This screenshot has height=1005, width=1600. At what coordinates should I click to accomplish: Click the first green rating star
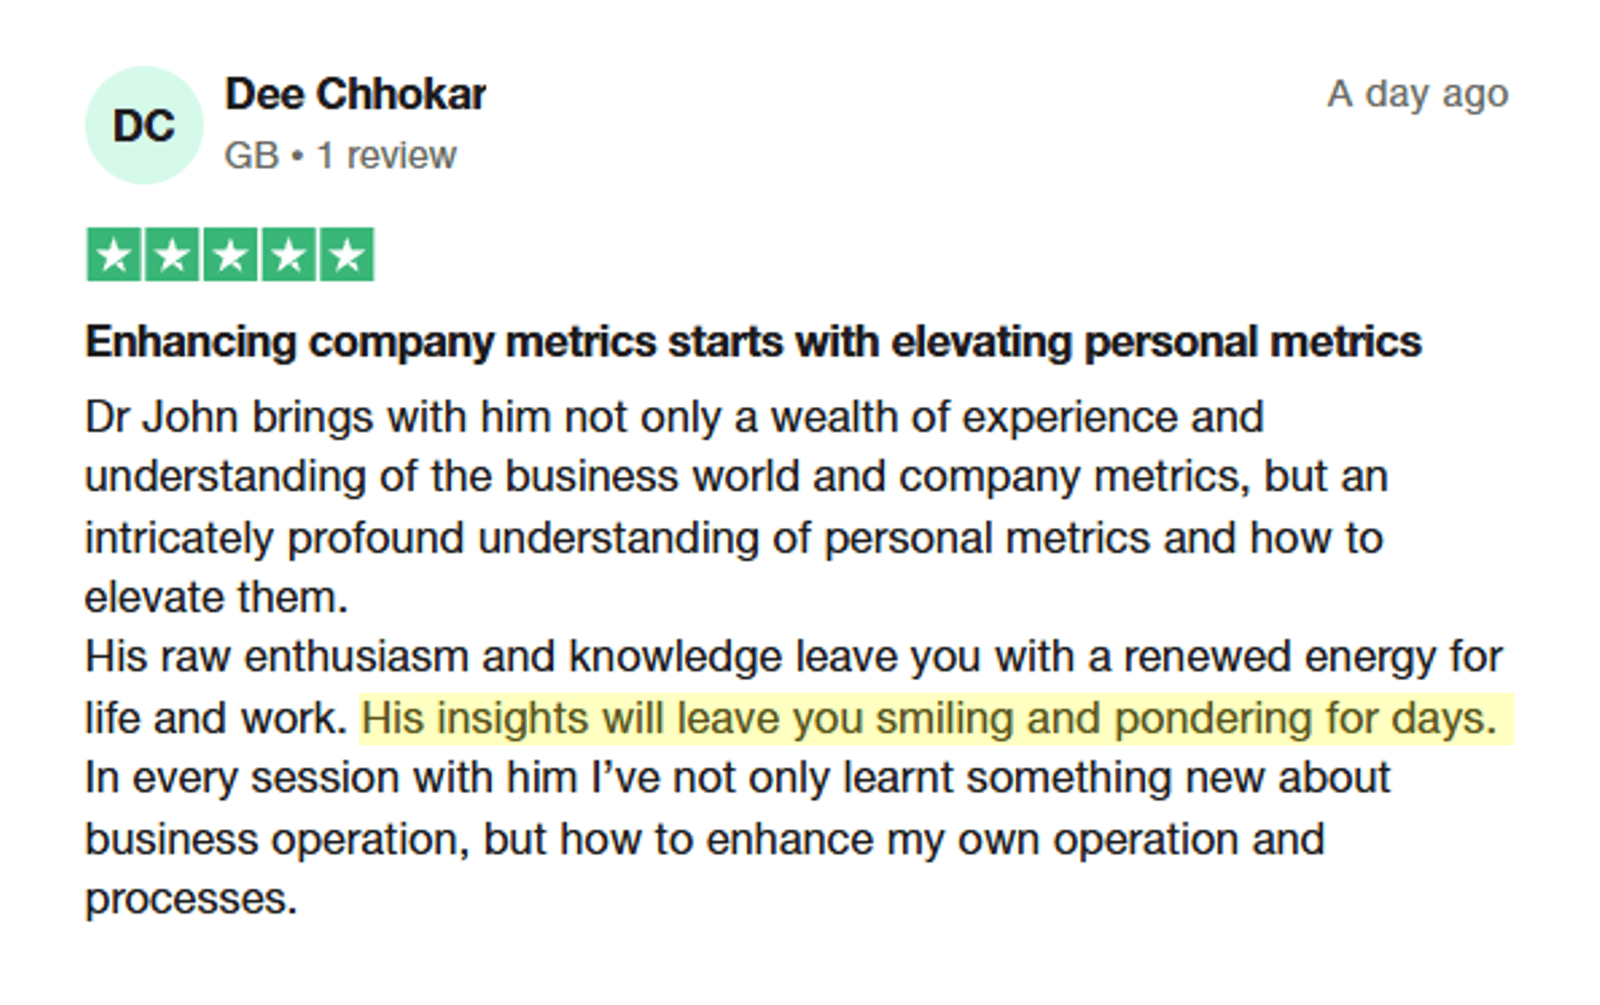(x=114, y=255)
